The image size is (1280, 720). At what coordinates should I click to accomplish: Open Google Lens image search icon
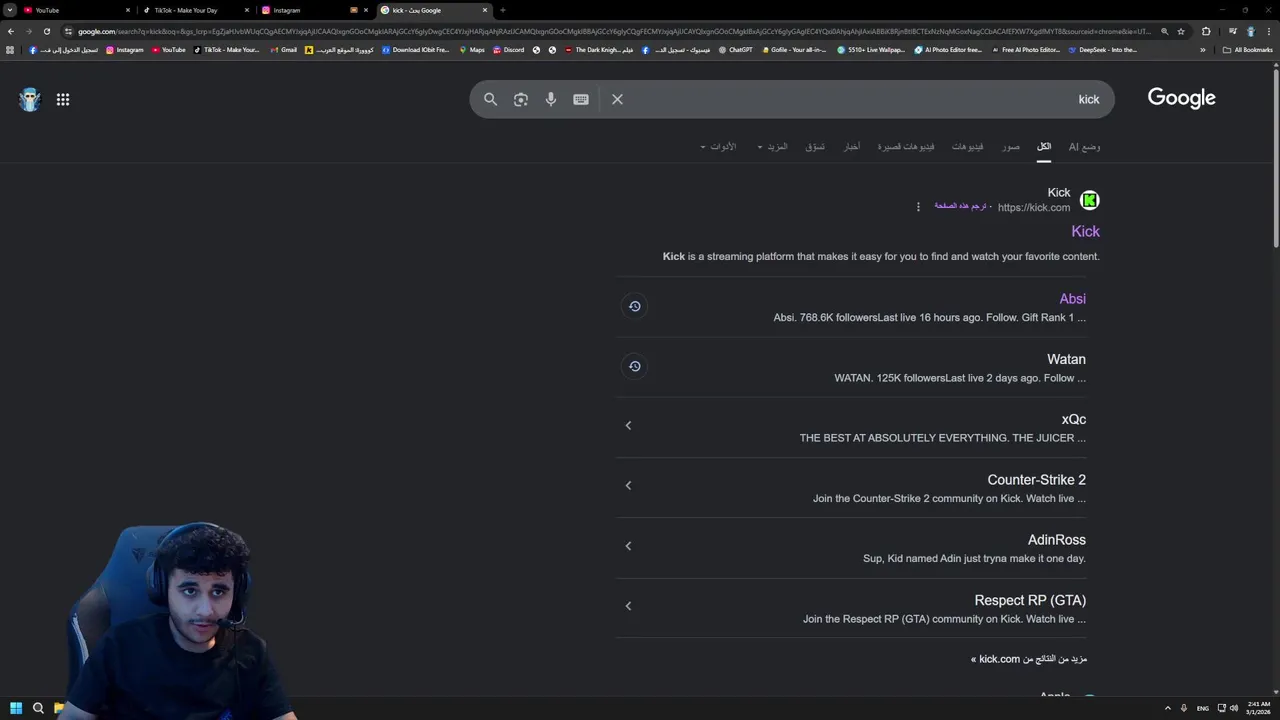(x=521, y=99)
